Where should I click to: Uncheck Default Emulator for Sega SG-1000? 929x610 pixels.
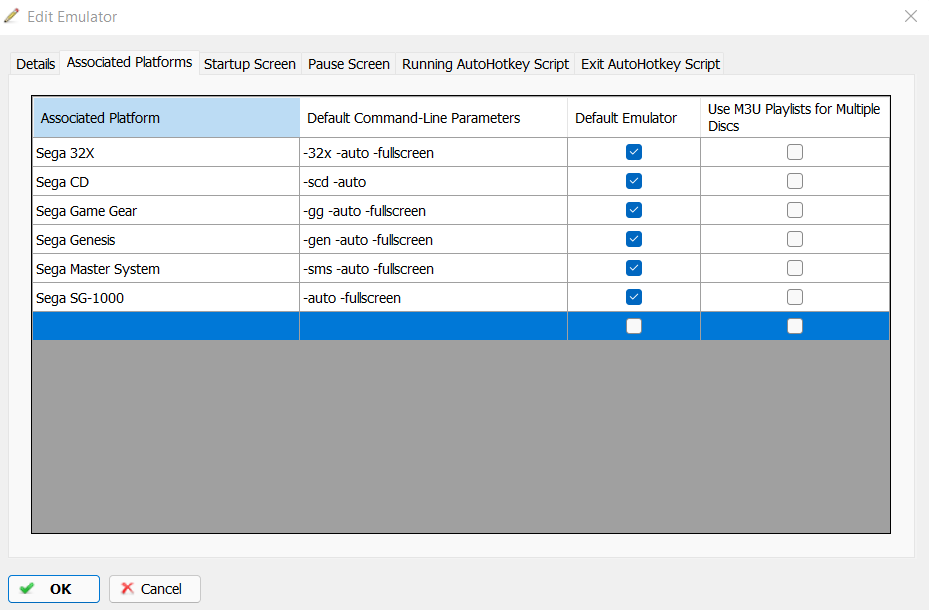(x=634, y=297)
